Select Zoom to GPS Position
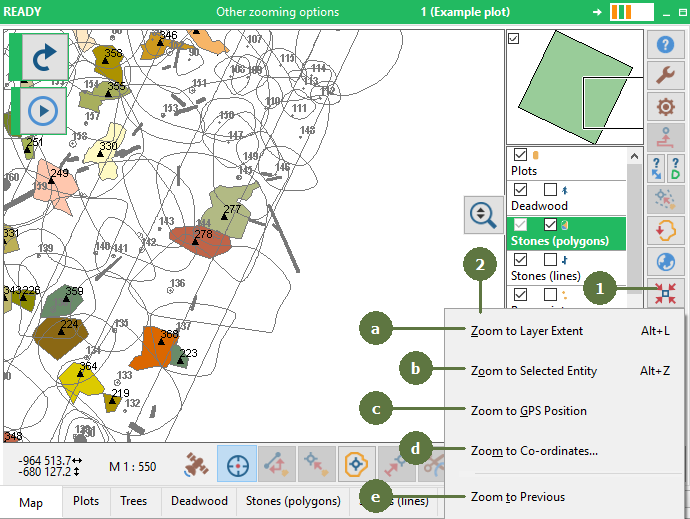This screenshot has width=690, height=519. pyautogui.click(x=528, y=410)
